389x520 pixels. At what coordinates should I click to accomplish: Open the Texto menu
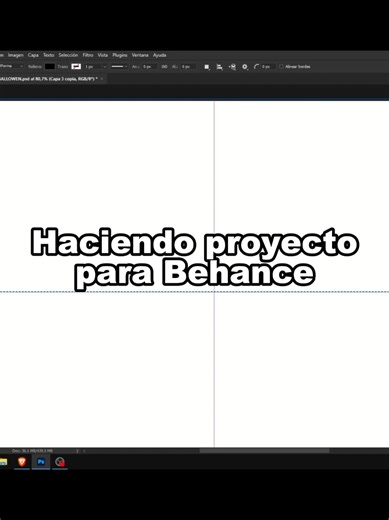click(x=48, y=55)
